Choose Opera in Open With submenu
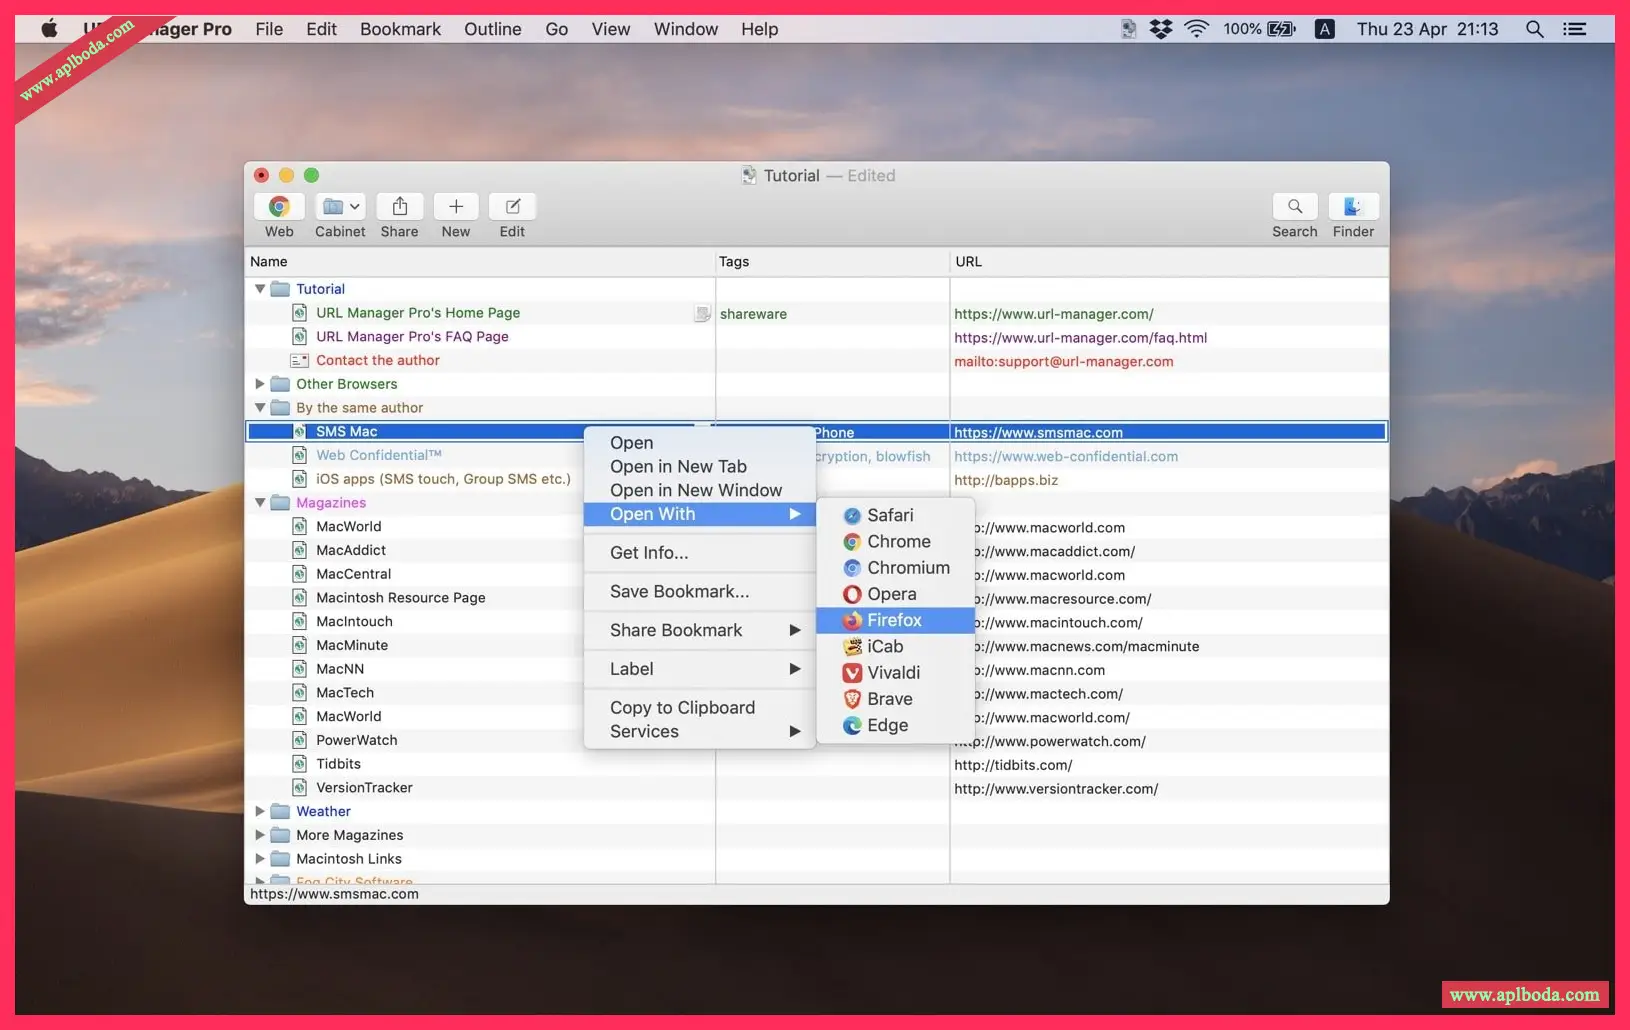Image resolution: width=1630 pixels, height=1030 pixels. click(895, 594)
